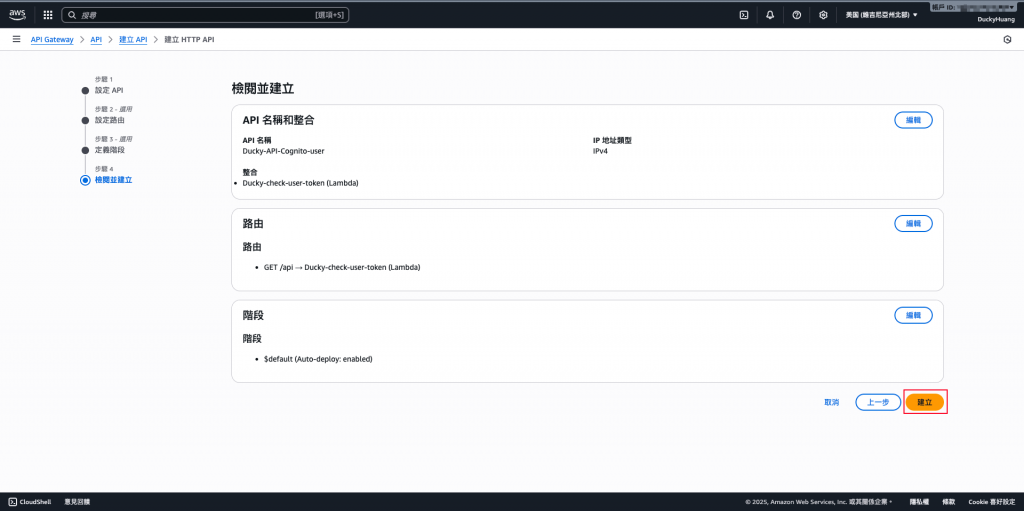Open the notifications bell
The image size is (1024, 511).
[770, 15]
